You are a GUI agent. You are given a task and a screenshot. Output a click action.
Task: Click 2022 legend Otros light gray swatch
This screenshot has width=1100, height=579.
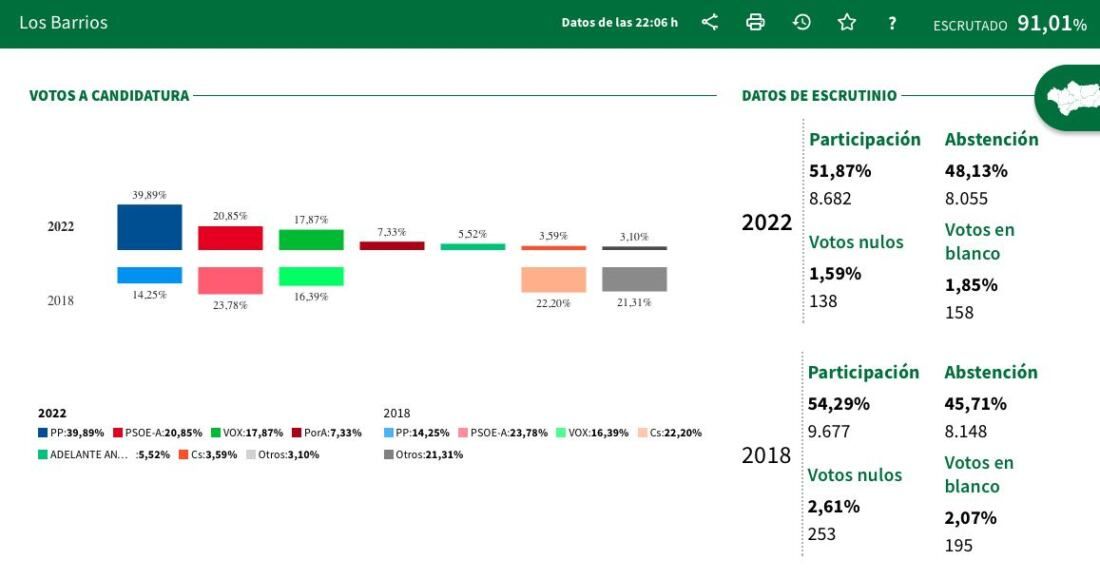click(251, 455)
